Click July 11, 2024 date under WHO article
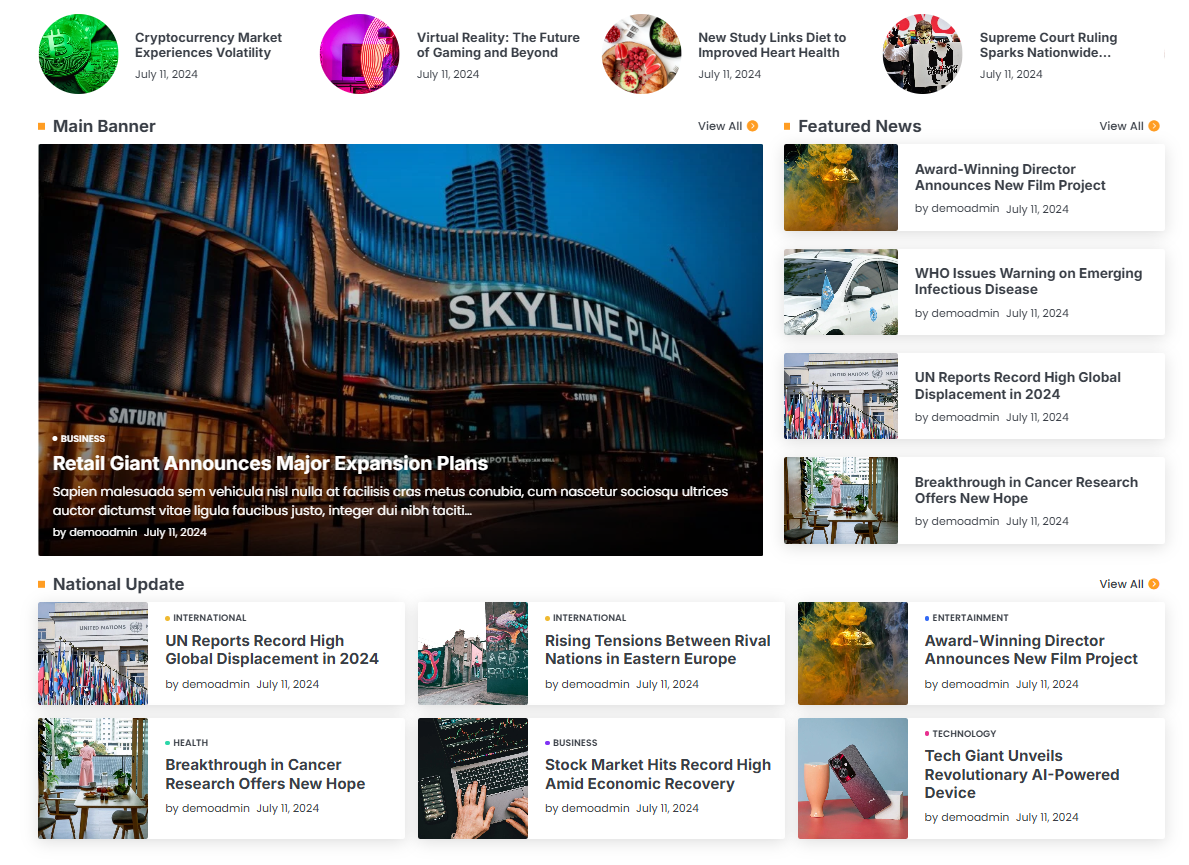The width and height of the screenshot is (1189, 865). coord(1037,313)
